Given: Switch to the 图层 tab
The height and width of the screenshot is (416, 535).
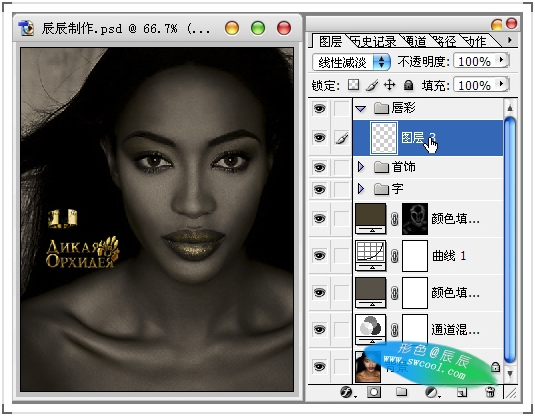Looking at the screenshot, I should point(330,42).
